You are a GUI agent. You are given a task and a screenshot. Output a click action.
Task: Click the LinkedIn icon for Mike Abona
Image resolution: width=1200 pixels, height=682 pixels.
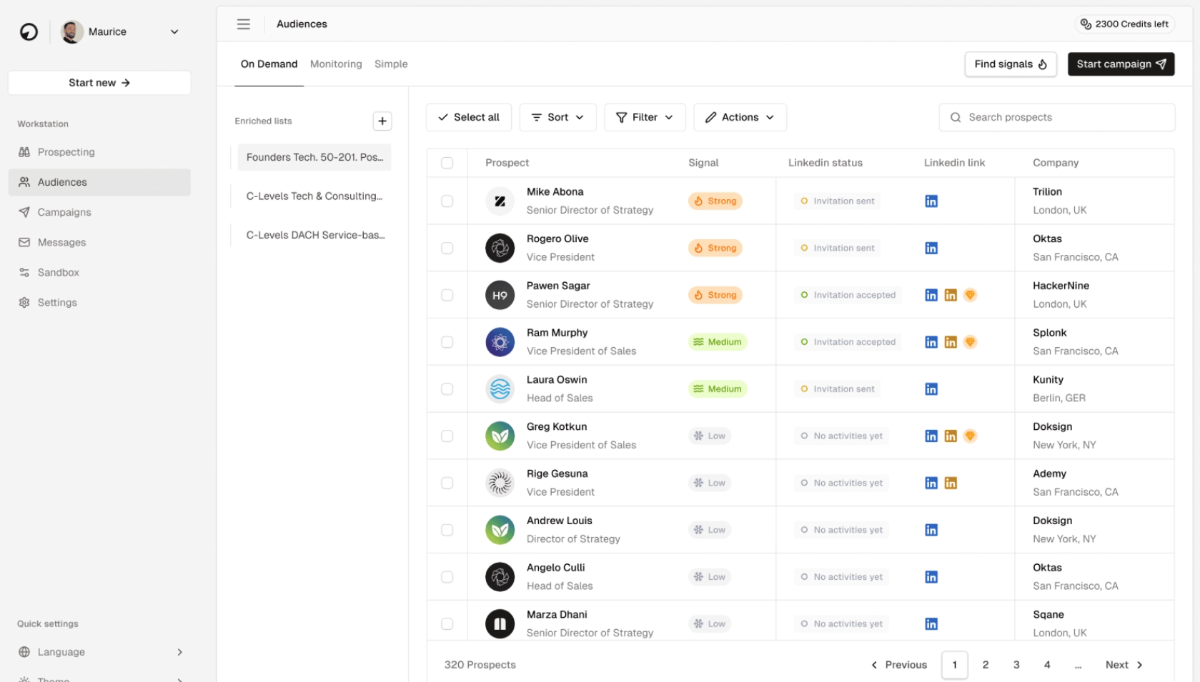click(x=931, y=200)
